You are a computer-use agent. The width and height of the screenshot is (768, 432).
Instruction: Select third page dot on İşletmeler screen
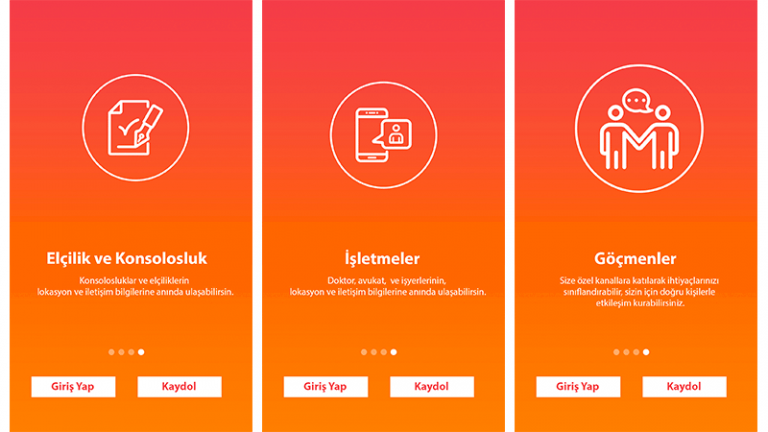(x=384, y=352)
